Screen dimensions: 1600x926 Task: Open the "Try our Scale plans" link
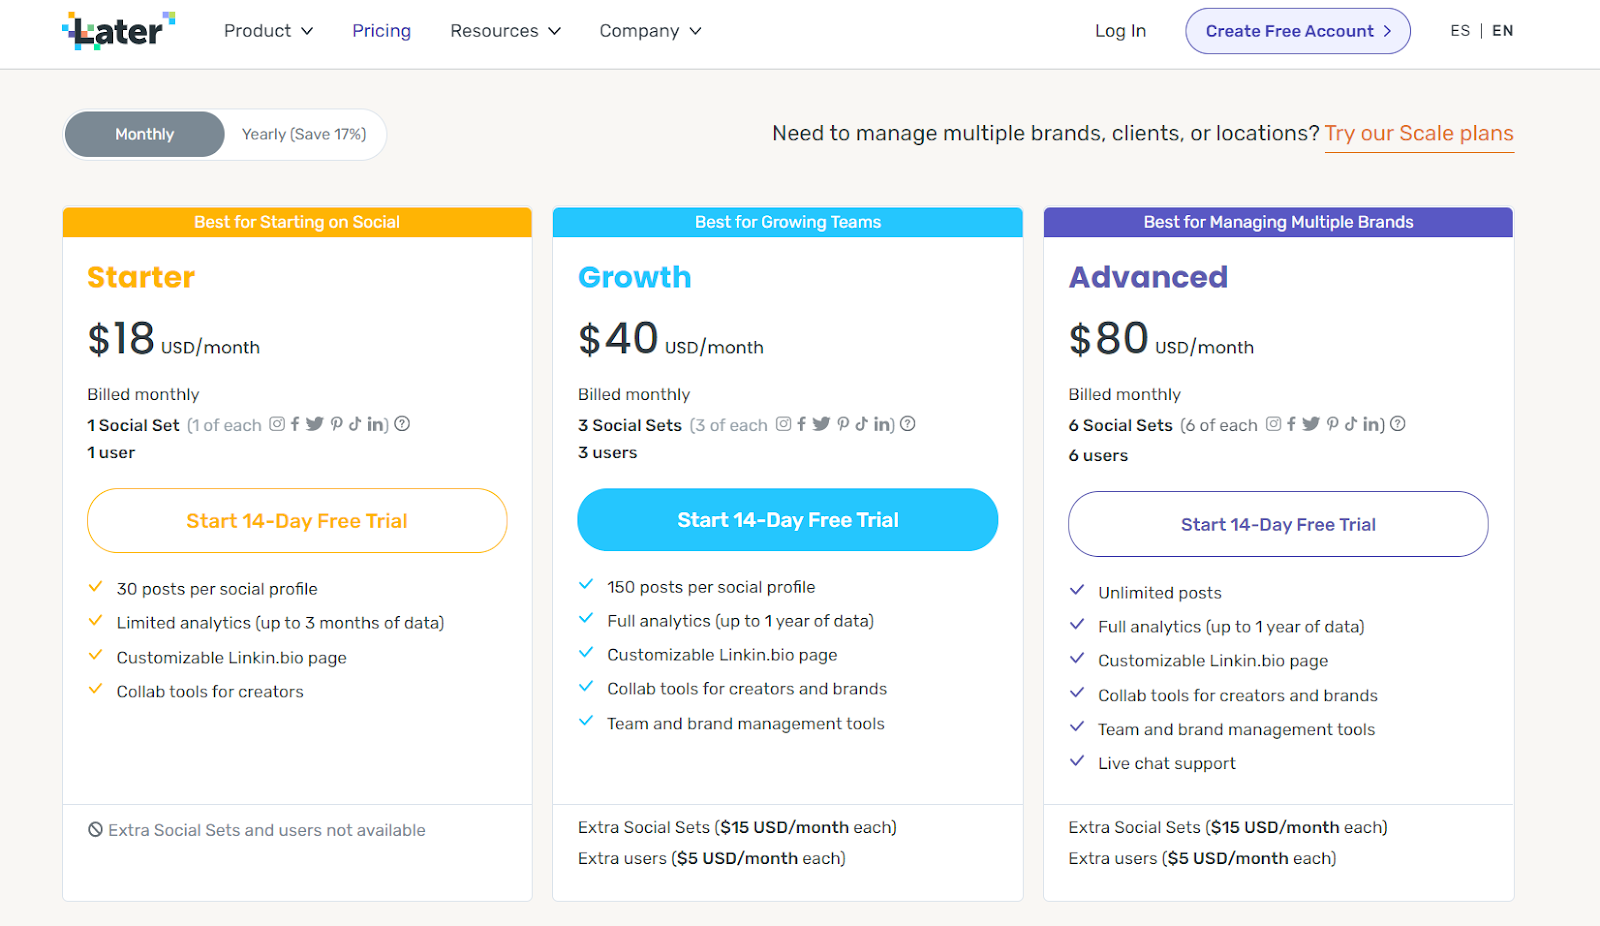pyautogui.click(x=1419, y=134)
